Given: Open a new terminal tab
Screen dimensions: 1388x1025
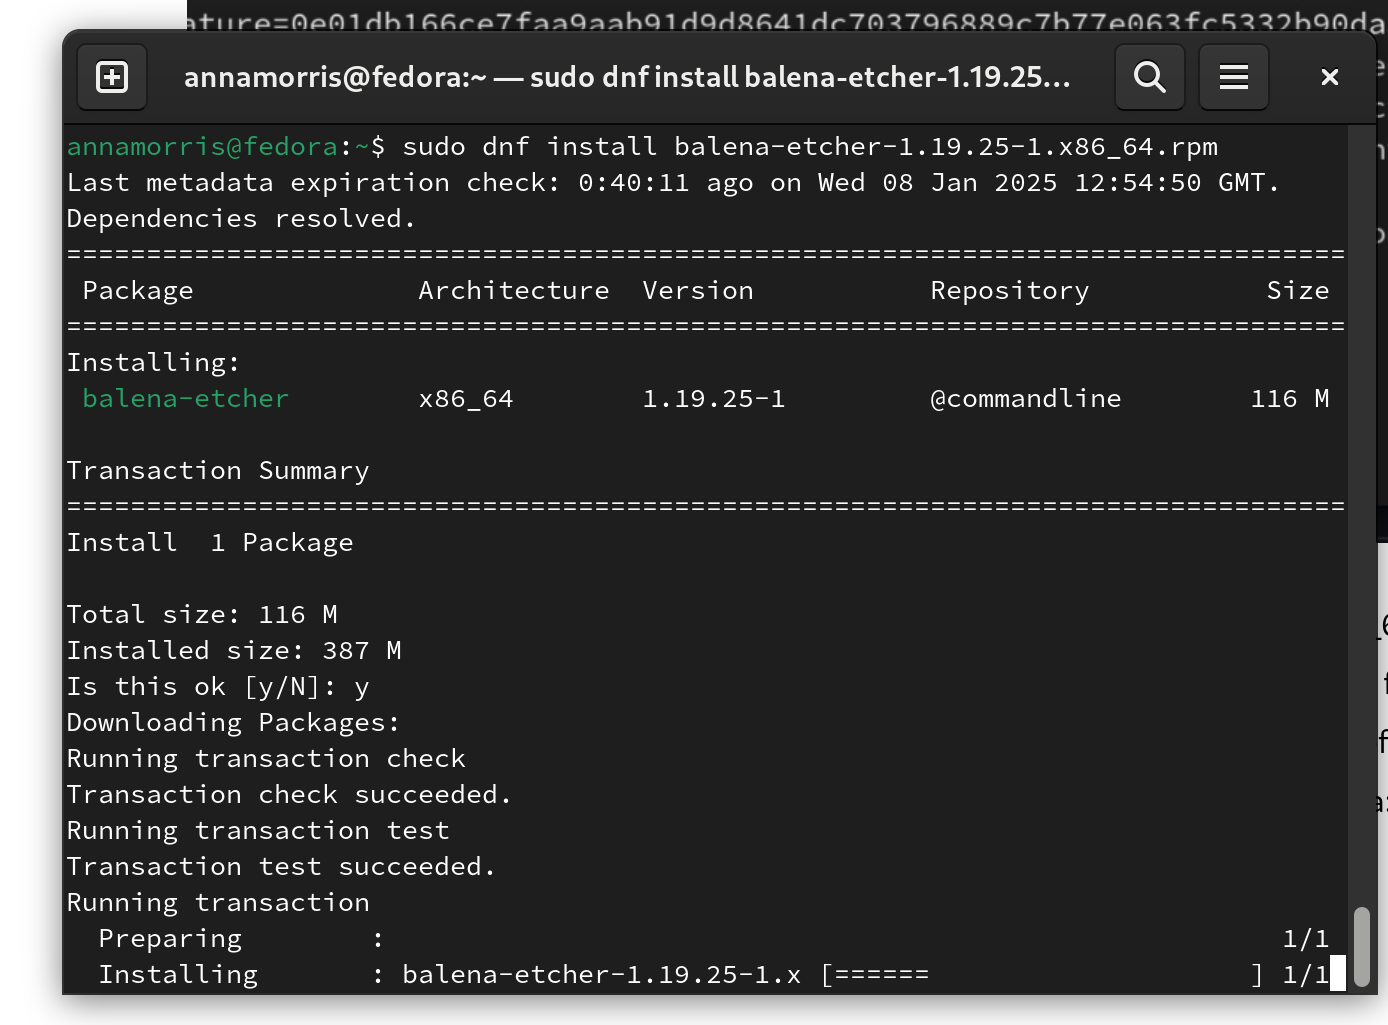Looking at the screenshot, I should [x=112, y=77].
